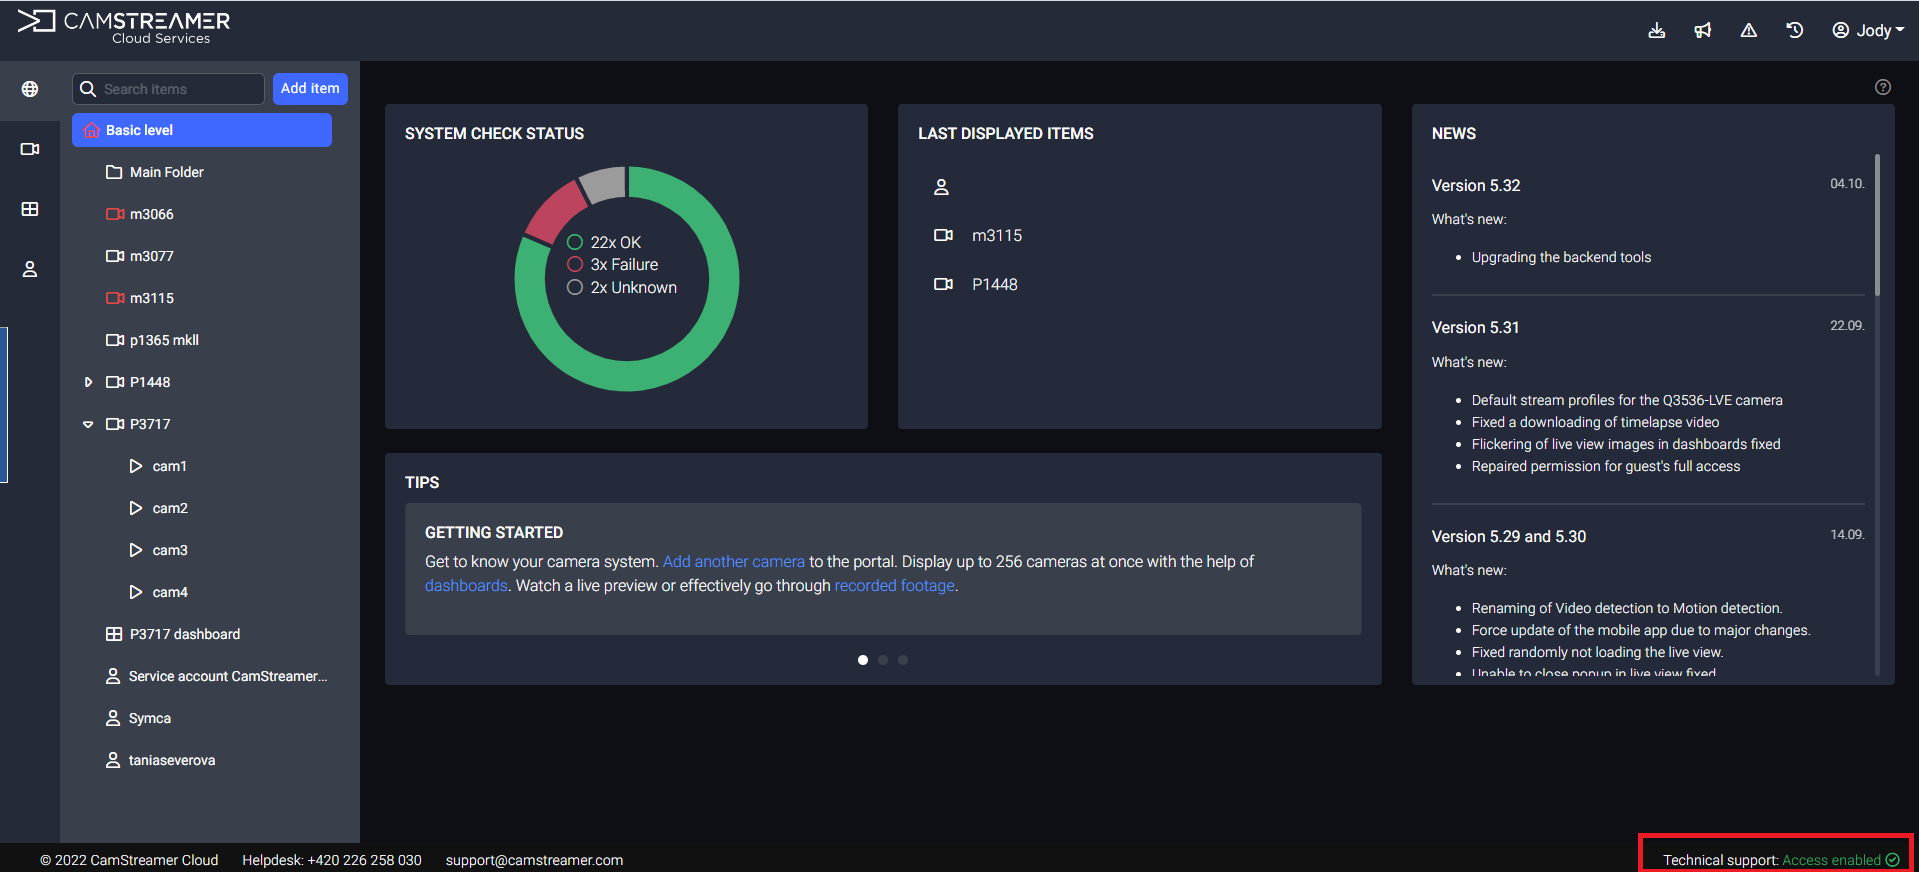Viewport: 1919px width, 872px height.
Task: Select the p1365 mkII camera
Action: pyautogui.click(x=152, y=340)
